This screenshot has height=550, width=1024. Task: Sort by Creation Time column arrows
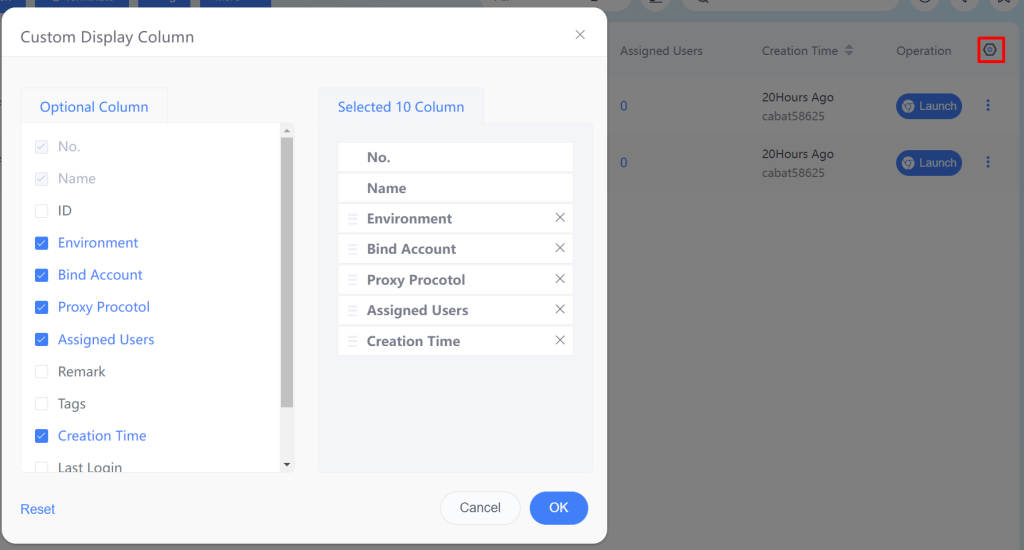(x=849, y=50)
